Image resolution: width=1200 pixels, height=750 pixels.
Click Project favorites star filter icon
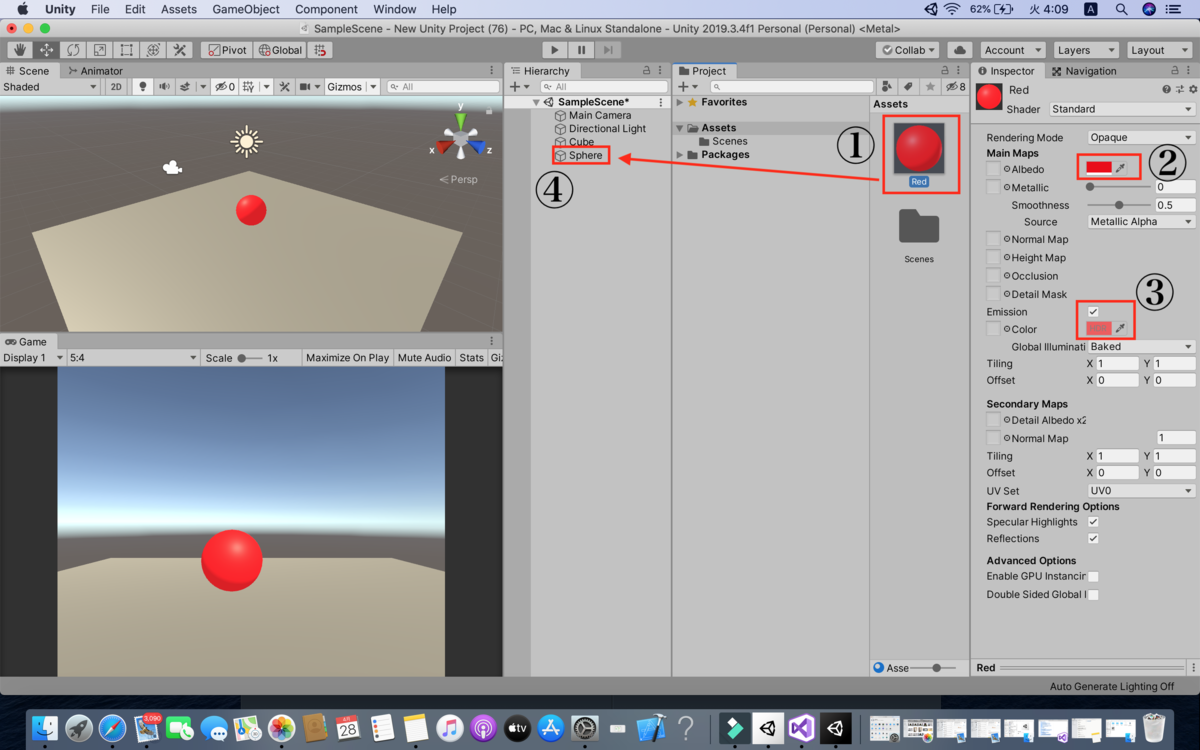point(930,87)
